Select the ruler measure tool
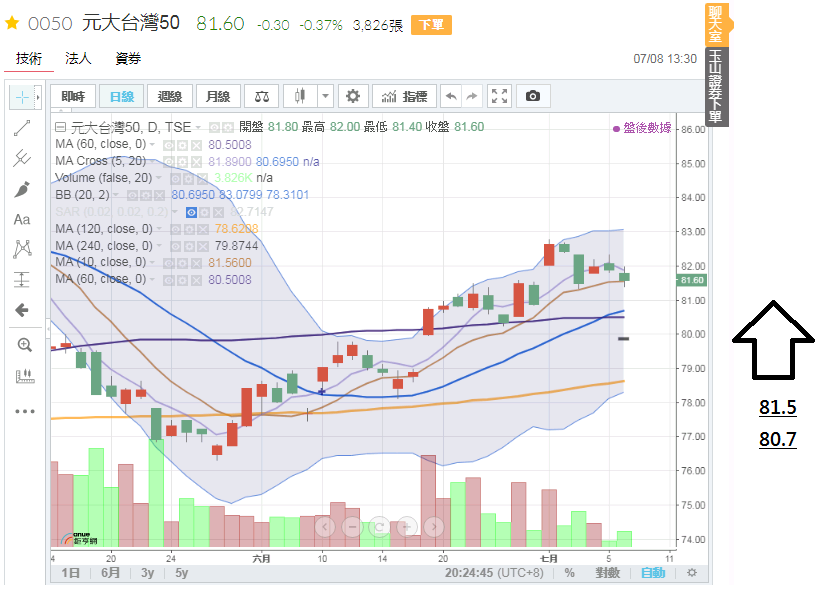830x600 pixels. [24, 376]
